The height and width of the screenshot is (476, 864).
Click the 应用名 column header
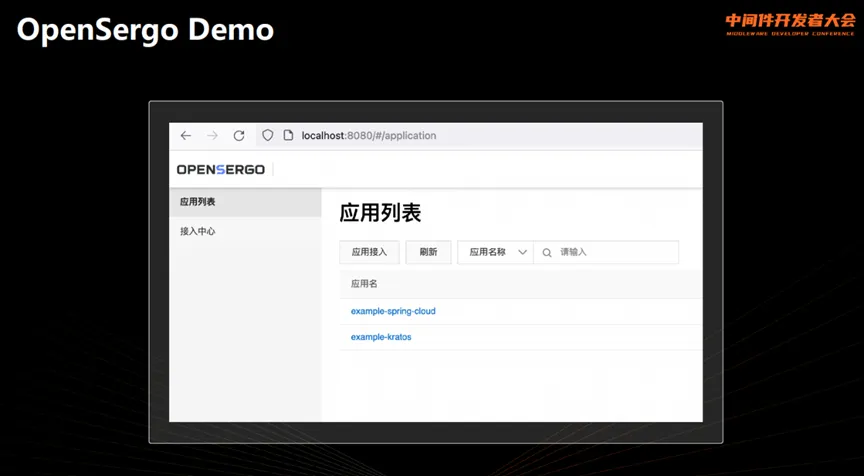click(364, 284)
